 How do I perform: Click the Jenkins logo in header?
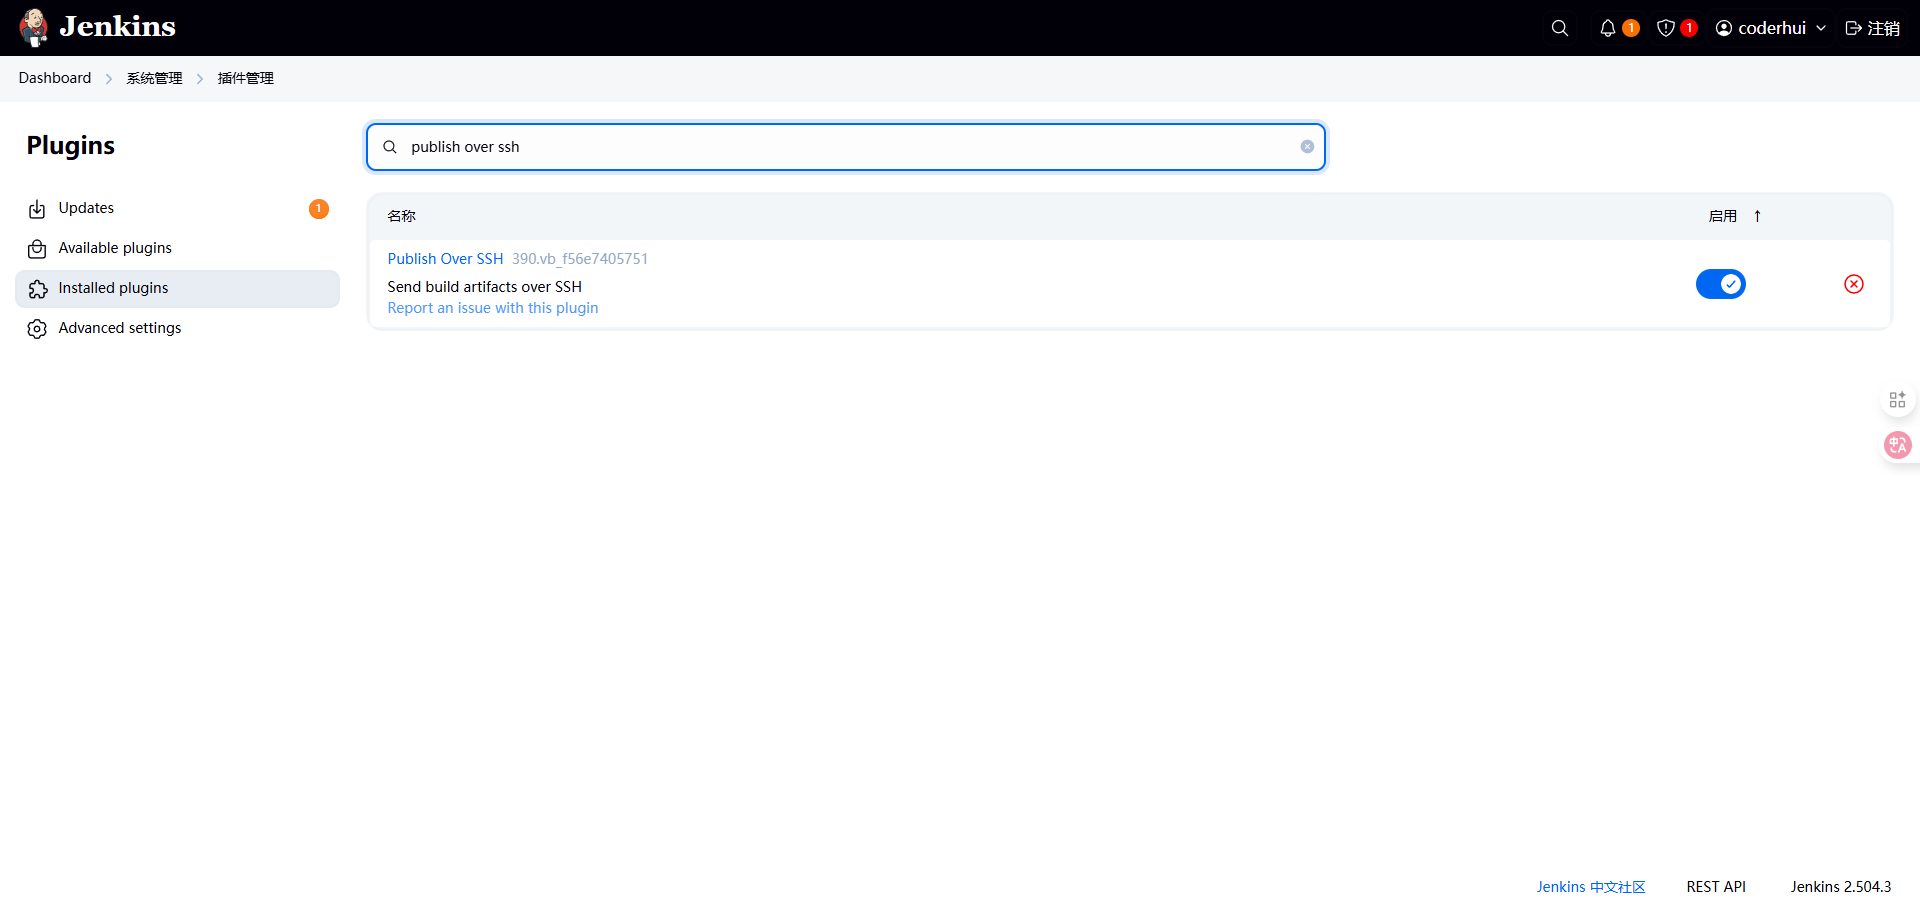[x=97, y=27]
